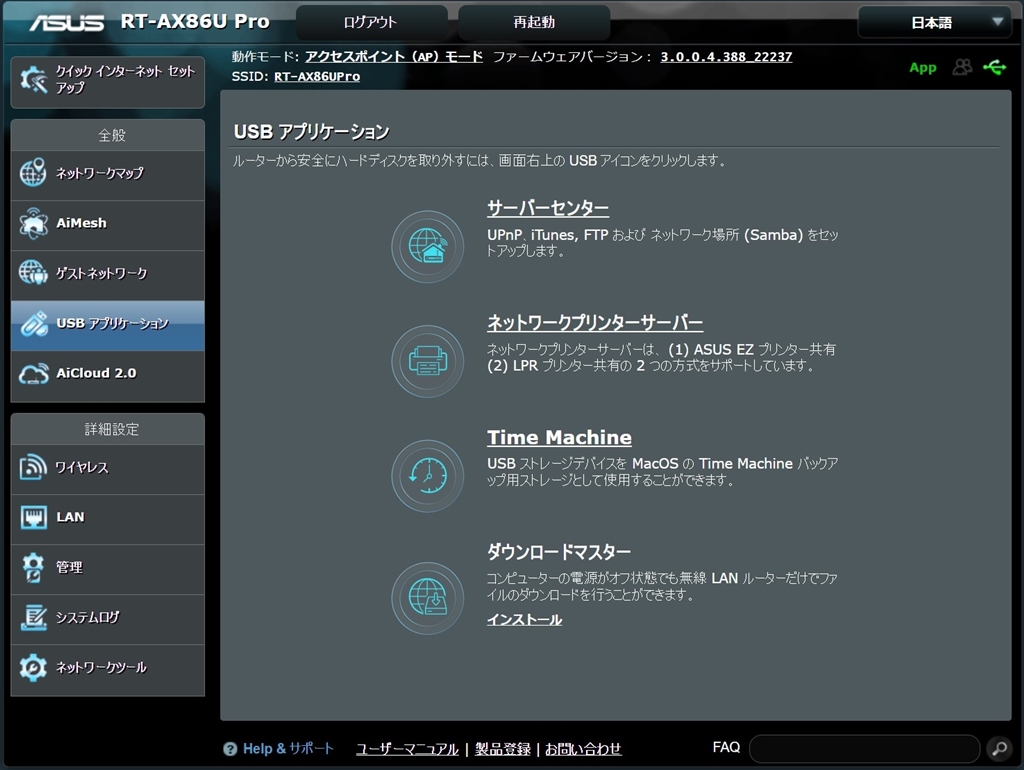Viewport: 1024px width, 770px height.
Task: Click the ネットワークマップ globe icon
Action: [33, 172]
